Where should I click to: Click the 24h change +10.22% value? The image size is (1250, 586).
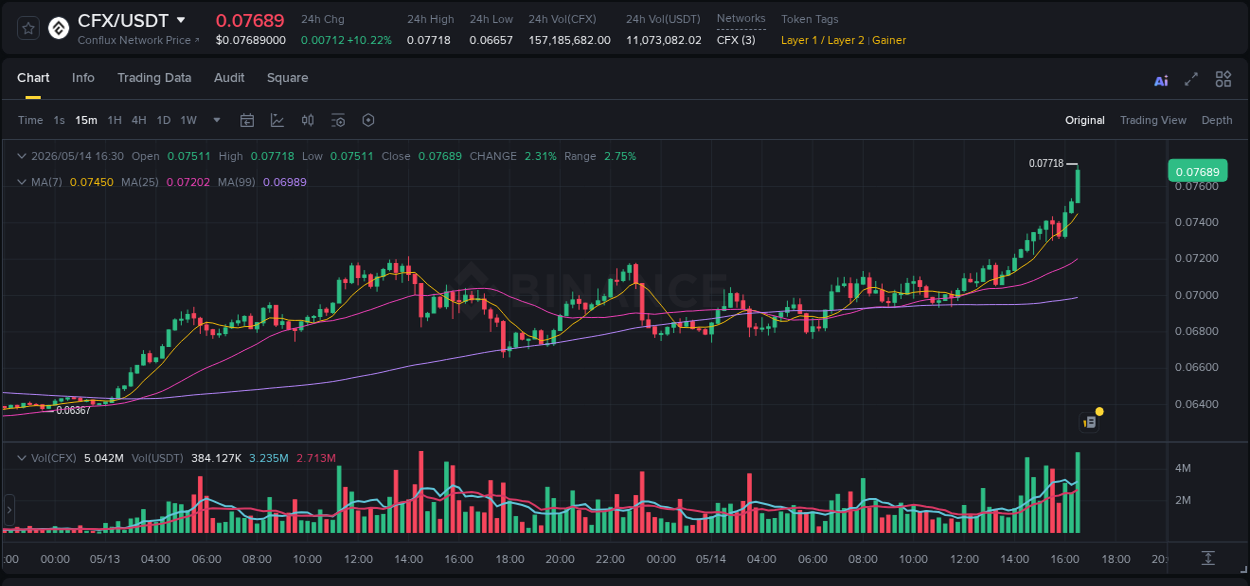370,40
